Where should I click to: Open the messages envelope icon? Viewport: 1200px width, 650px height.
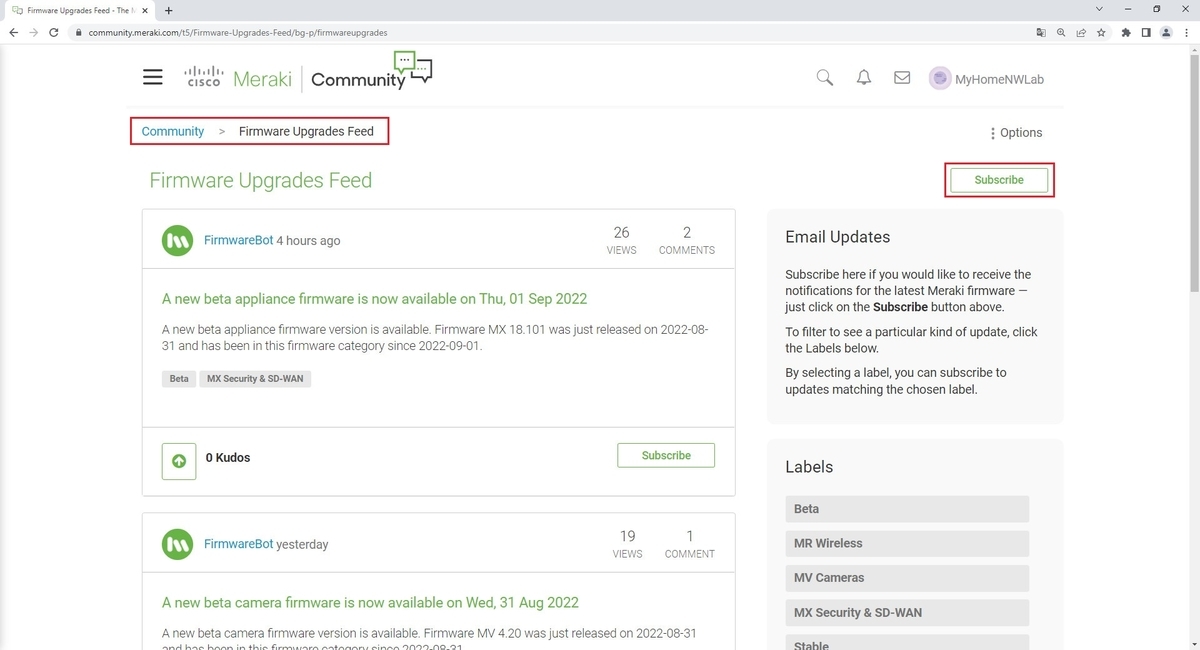(x=902, y=78)
